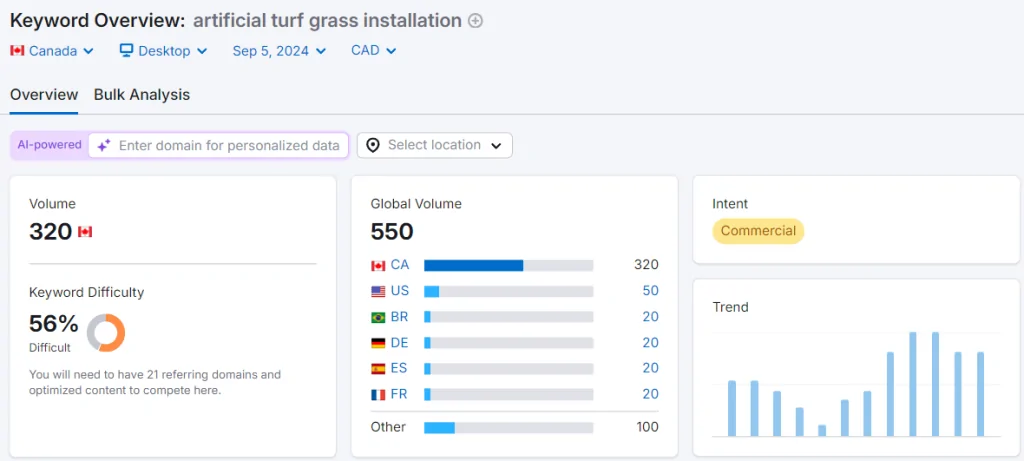The image size is (1024, 461).
Task: Click the Keyword Difficulty heading
Action: point(86,293)
